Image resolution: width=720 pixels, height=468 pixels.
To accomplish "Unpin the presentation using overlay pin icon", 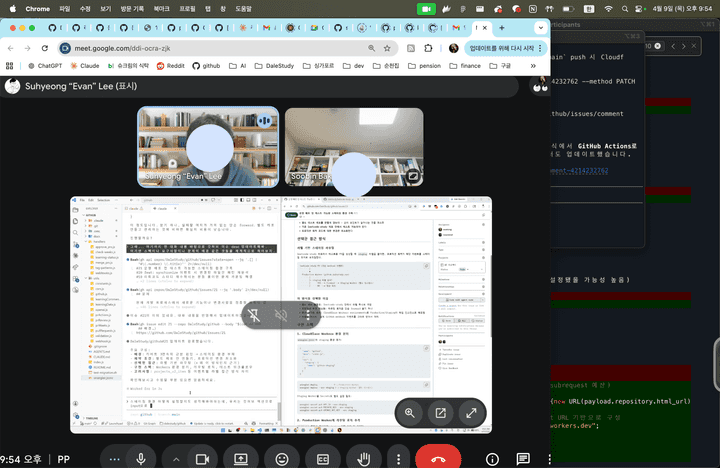I will [x=253, y=315].
